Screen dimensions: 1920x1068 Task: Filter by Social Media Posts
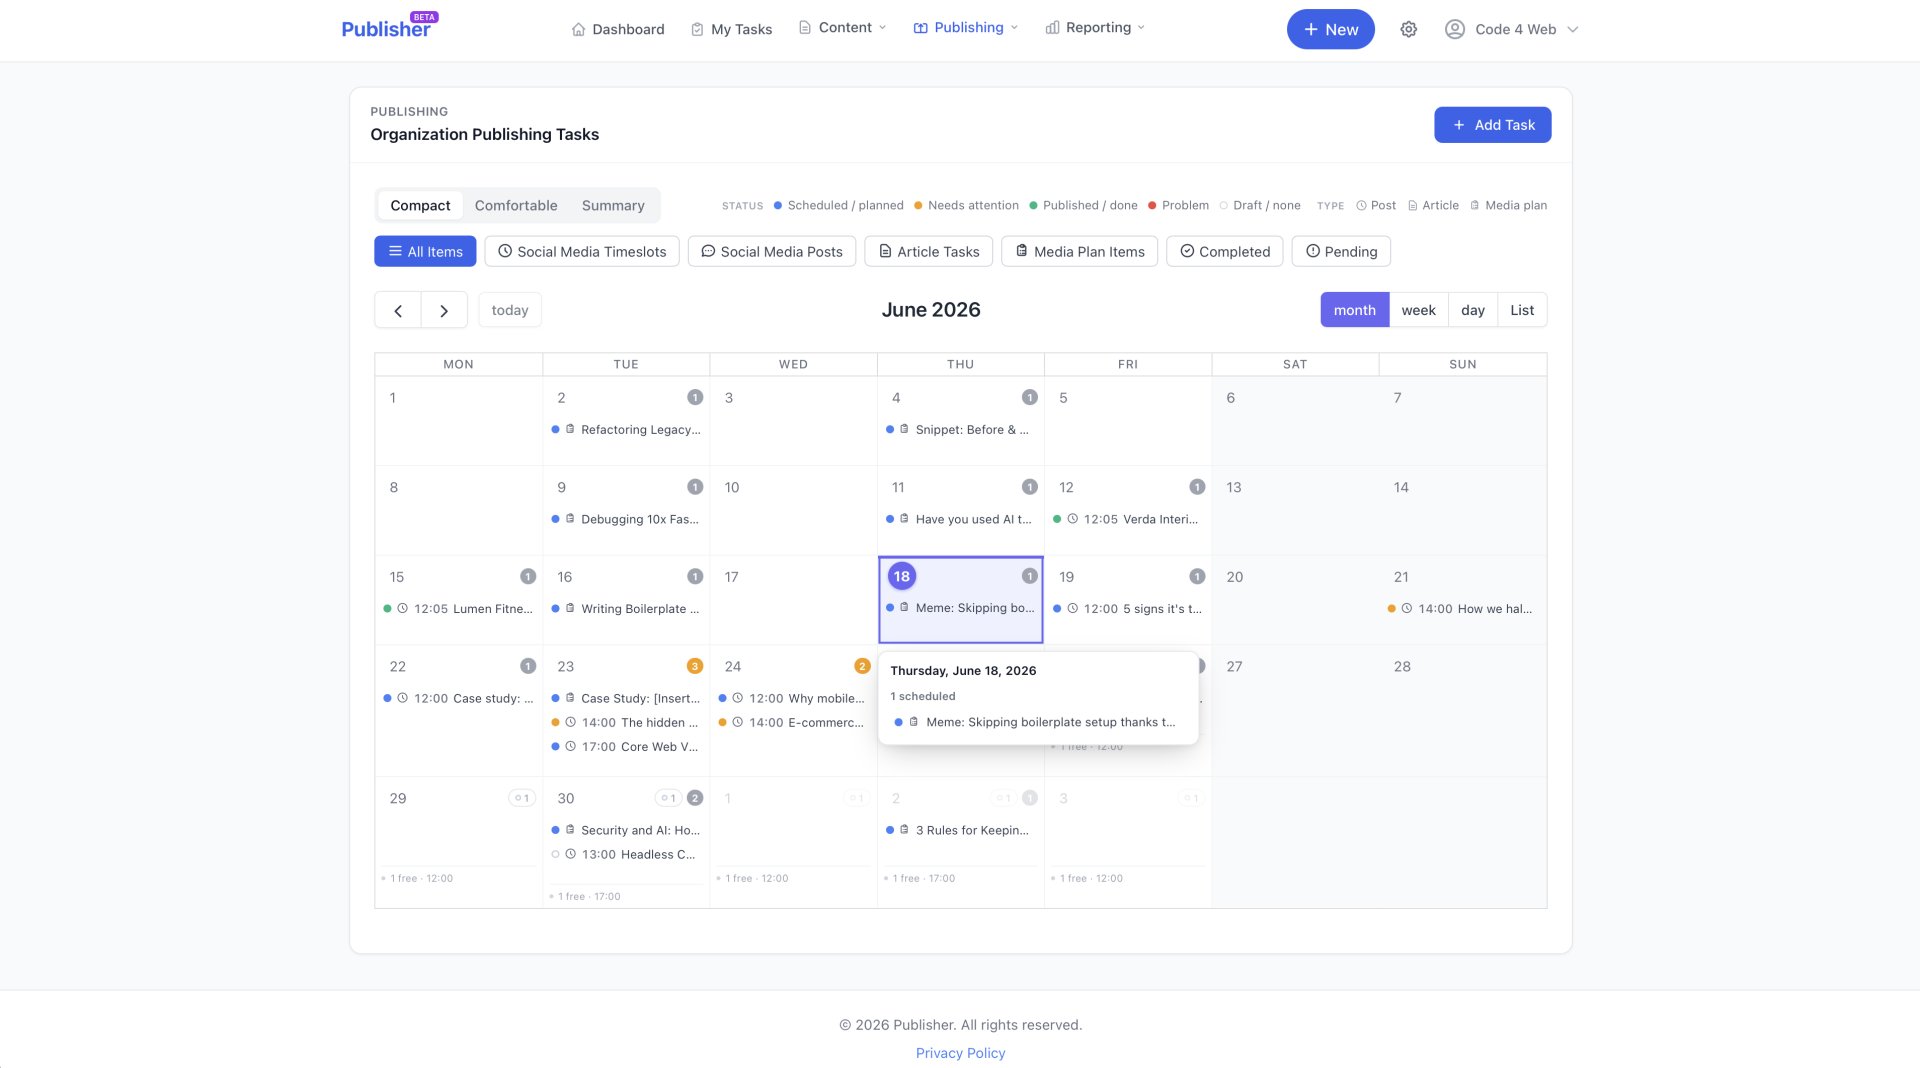[x=772, y=251]
